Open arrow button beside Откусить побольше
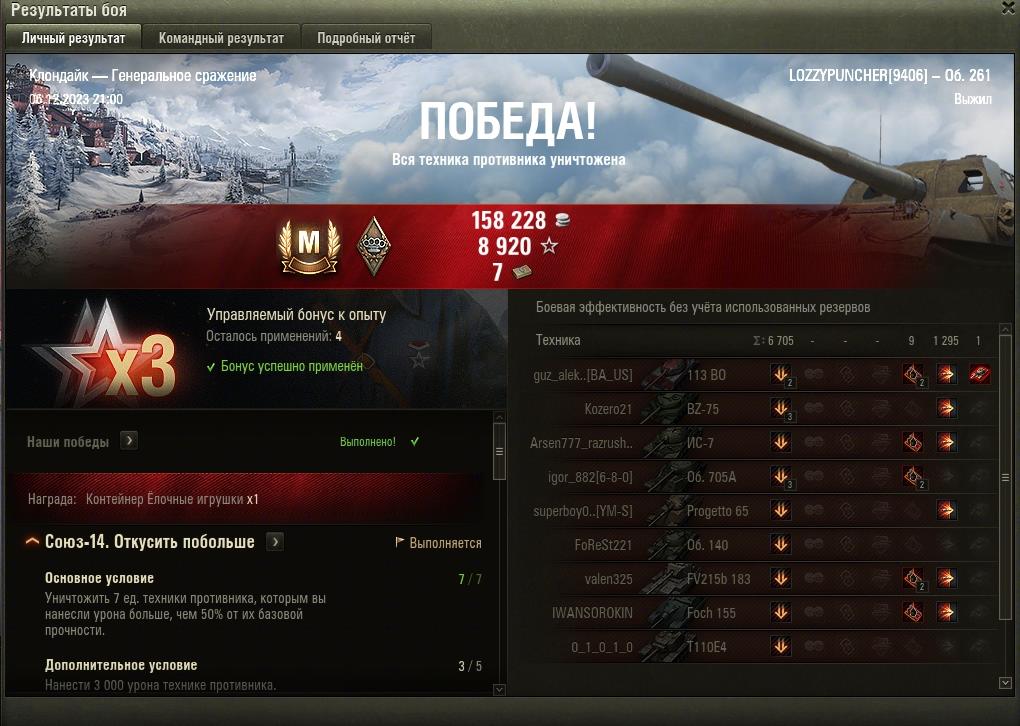Image resolution: width=1020 pixels, height=726 pixels. [x=275, y=541]
